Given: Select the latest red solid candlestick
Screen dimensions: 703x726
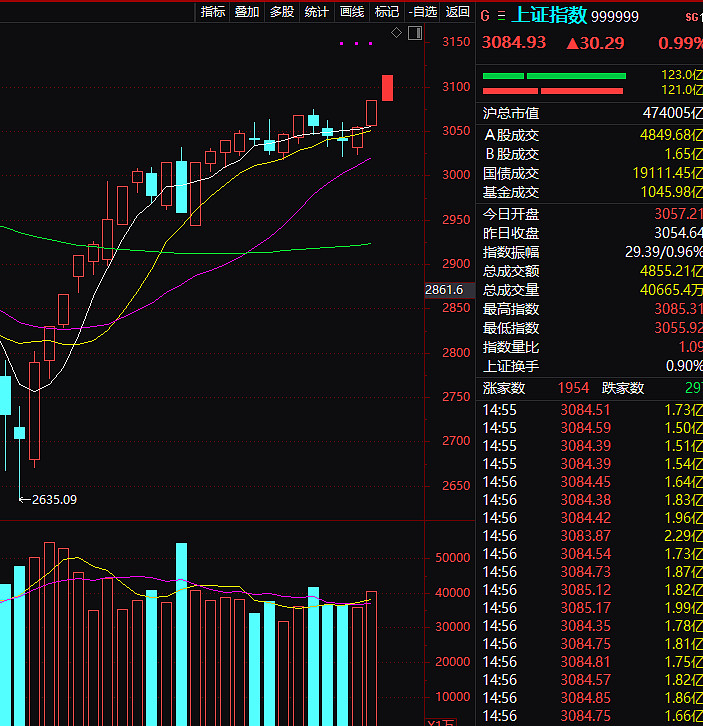Looking at the screenshot, I should (x=387, y=88).
